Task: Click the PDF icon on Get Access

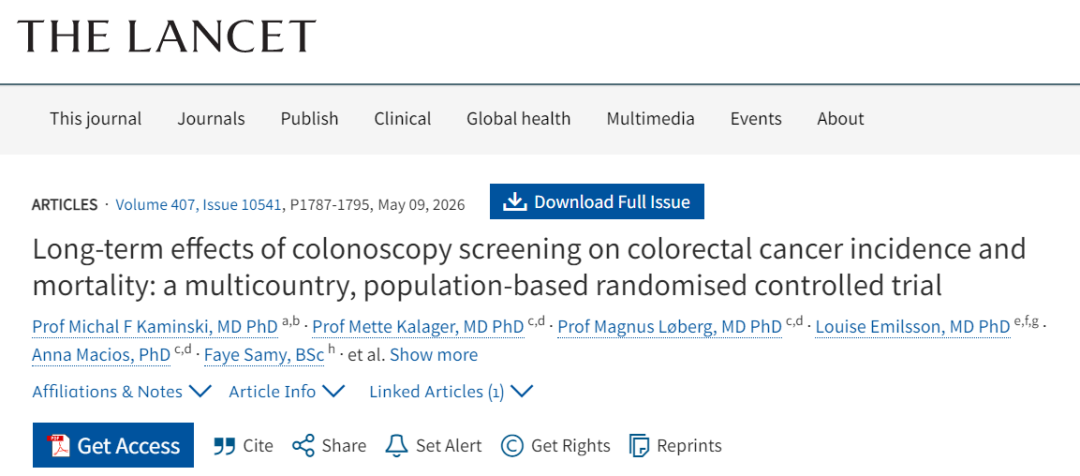Action: [58, 446]
